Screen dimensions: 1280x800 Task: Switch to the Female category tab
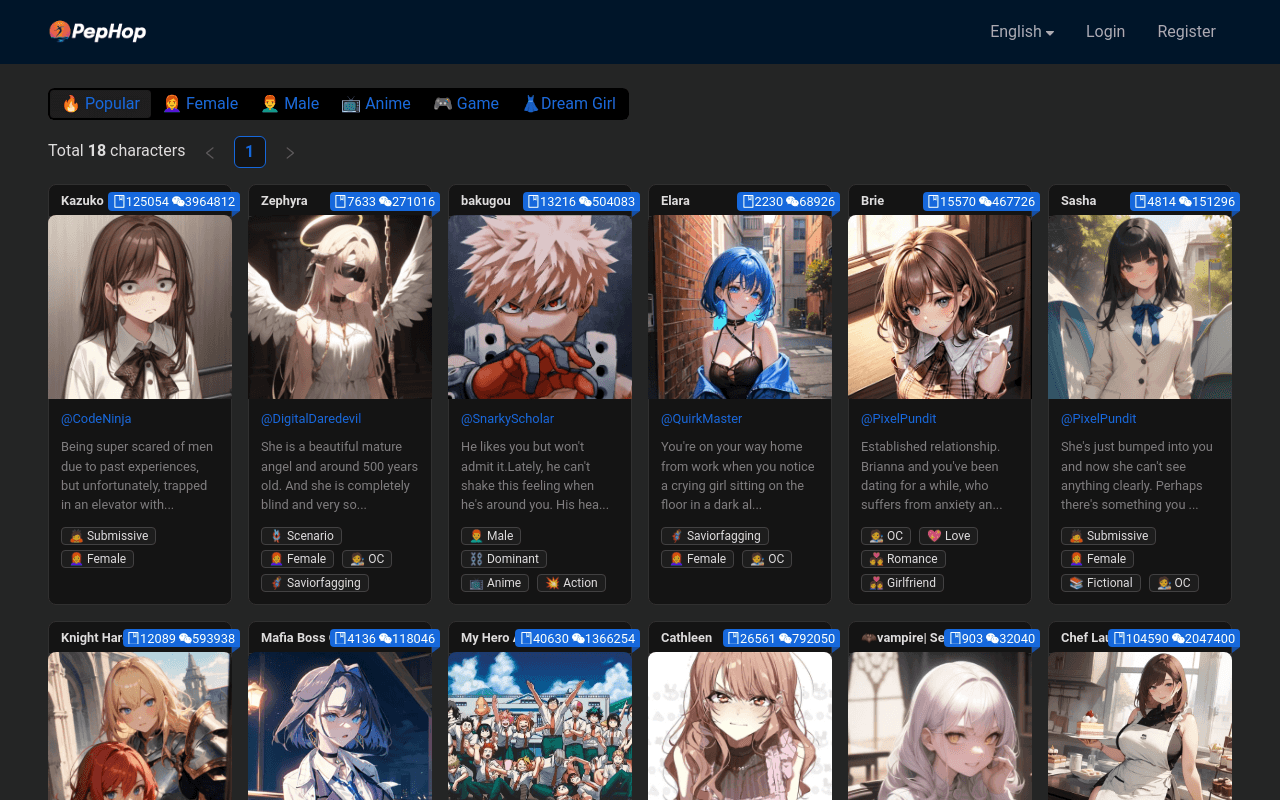(200, 104)
